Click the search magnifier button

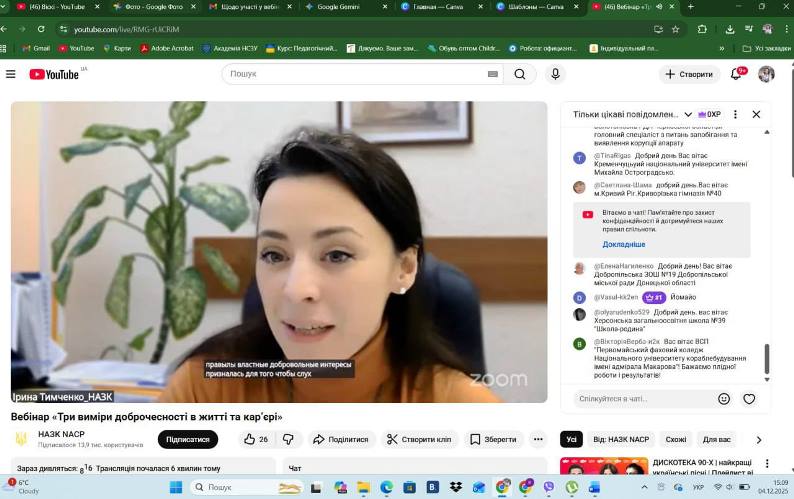pyautogui.click(x=520, y=74)
